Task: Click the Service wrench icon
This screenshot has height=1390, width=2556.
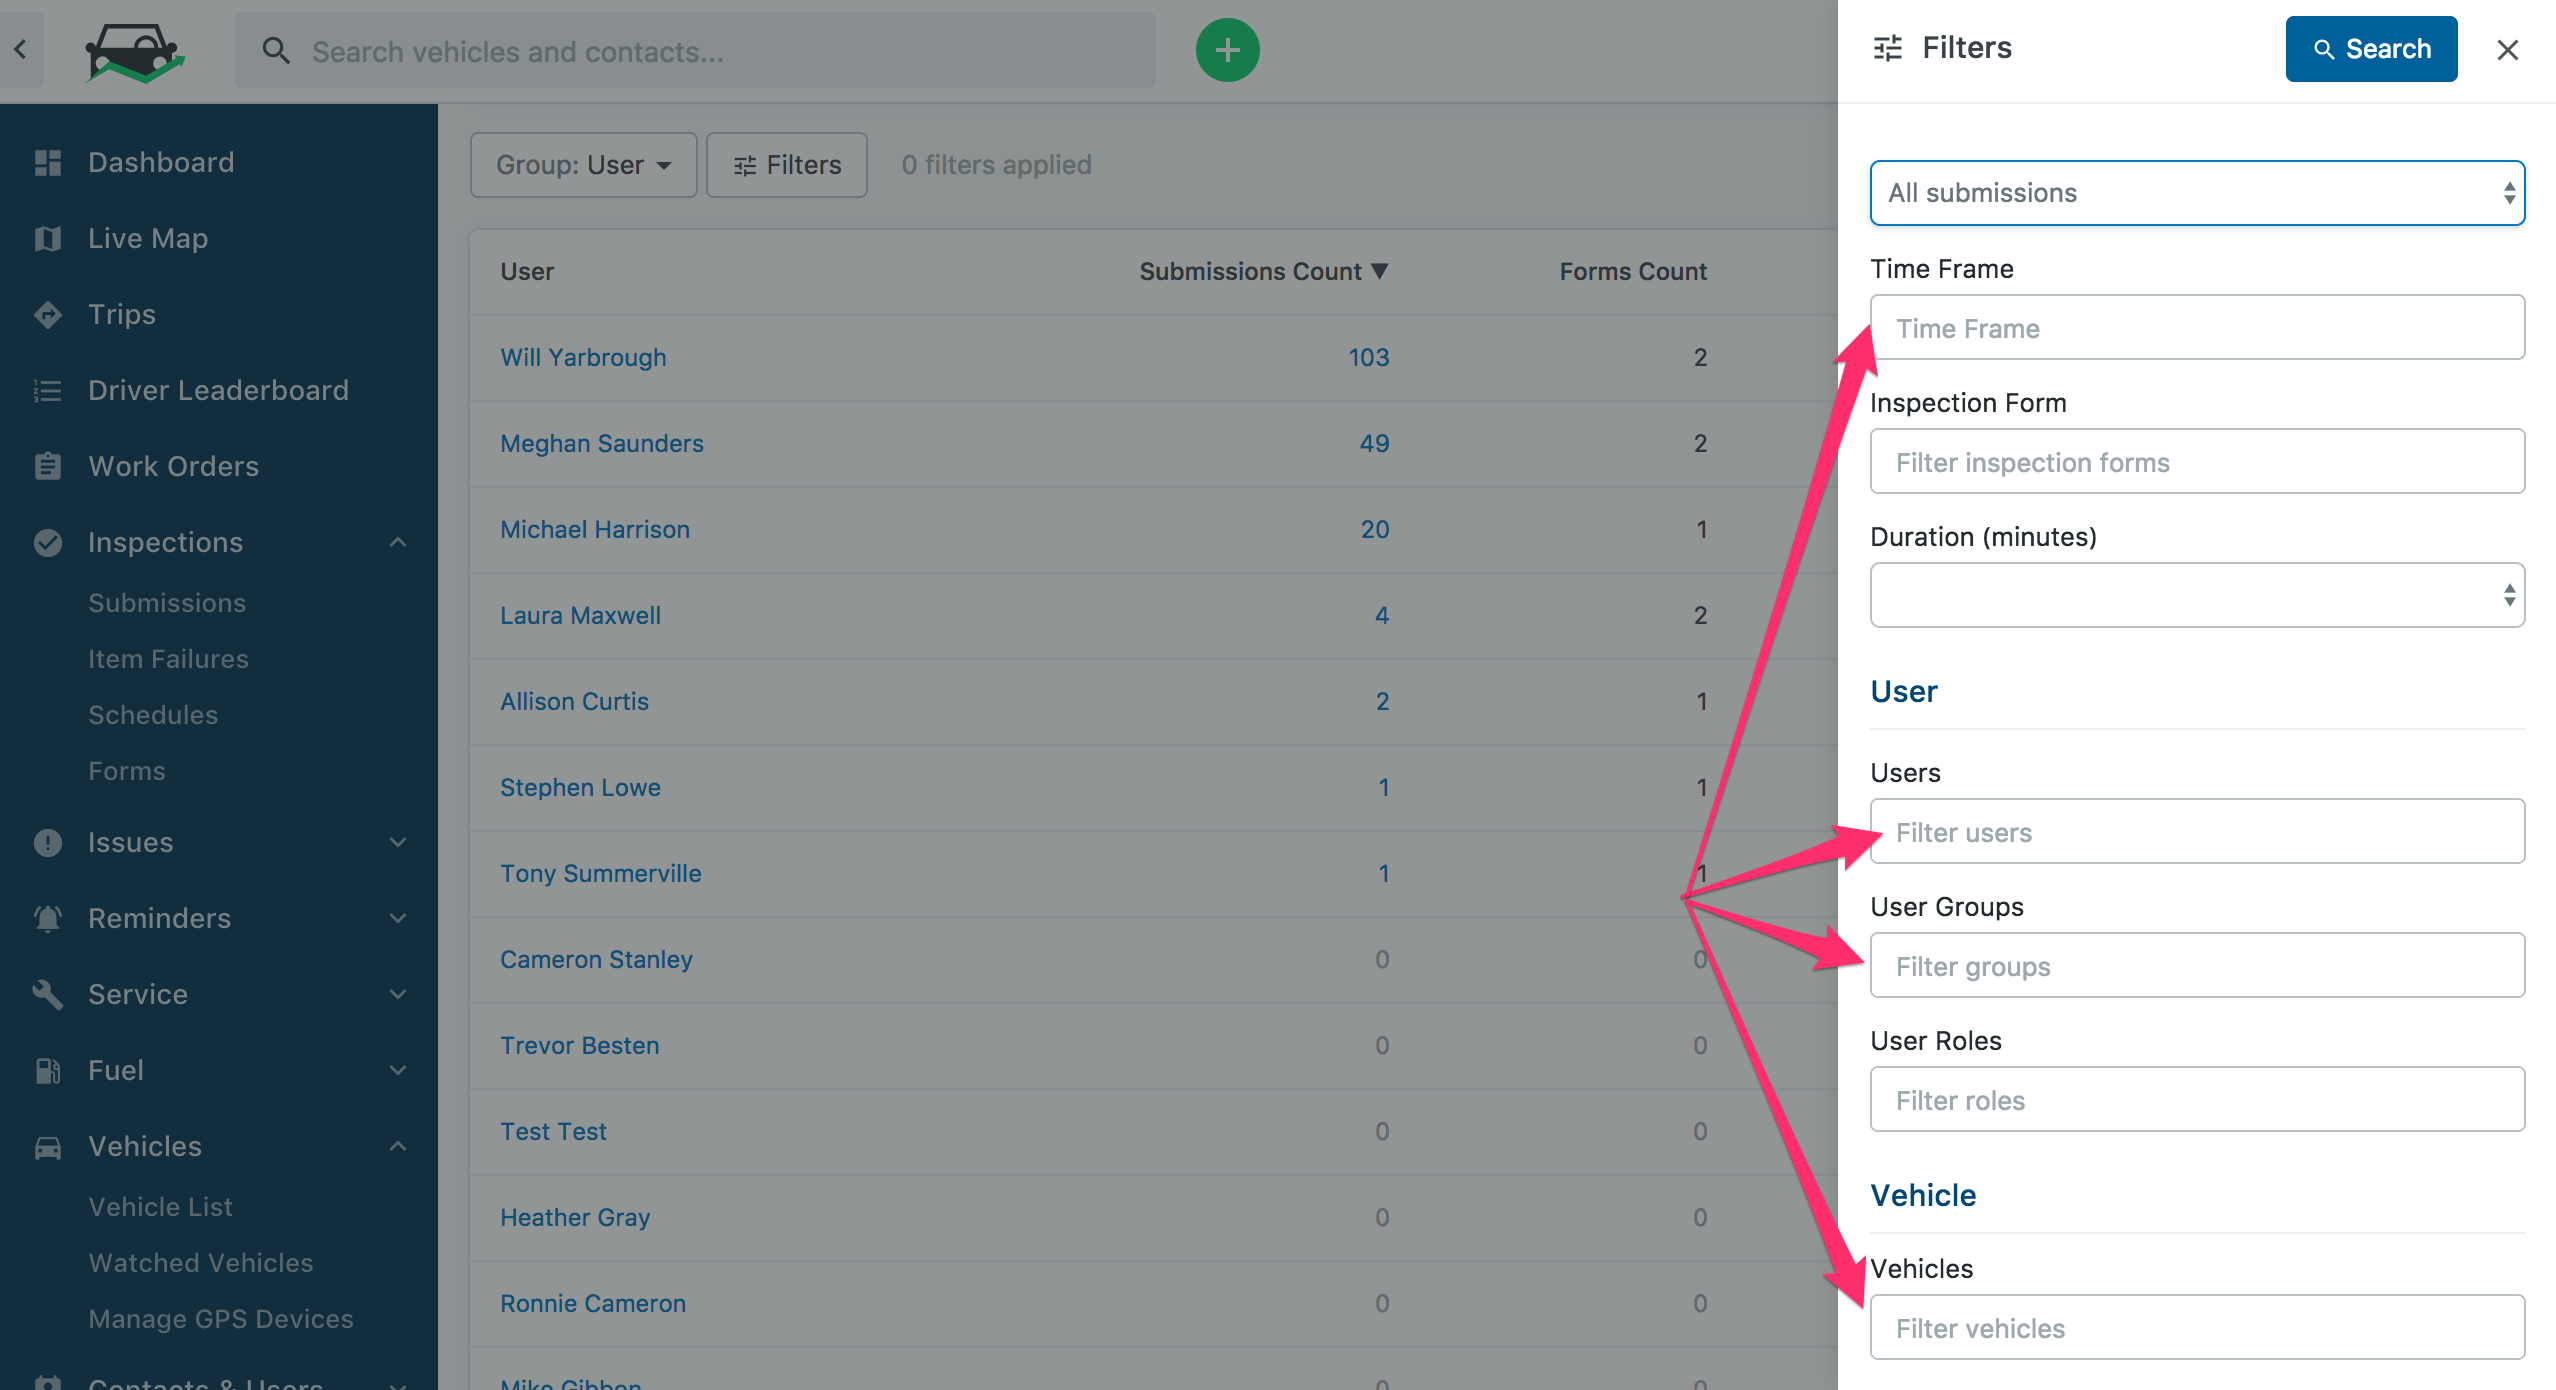Action: coord(47,994)
